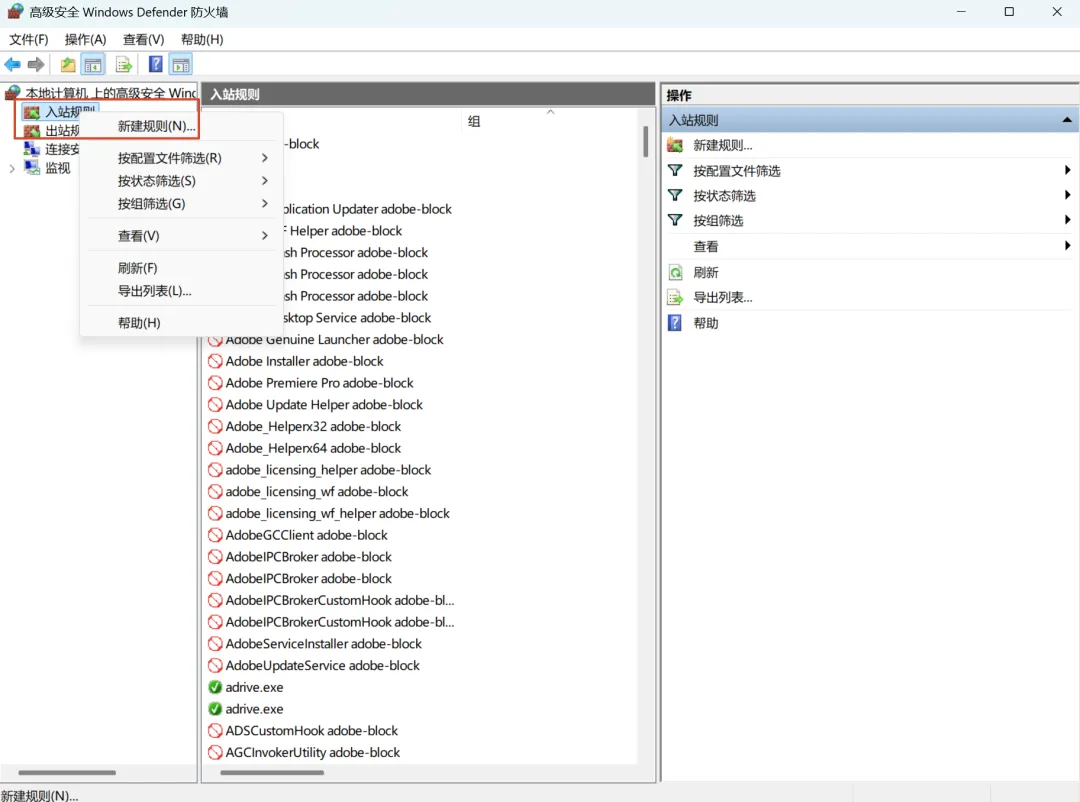Click 新建规则... link in actions pane
1080x802 pixels.
(x=723, y=145)
